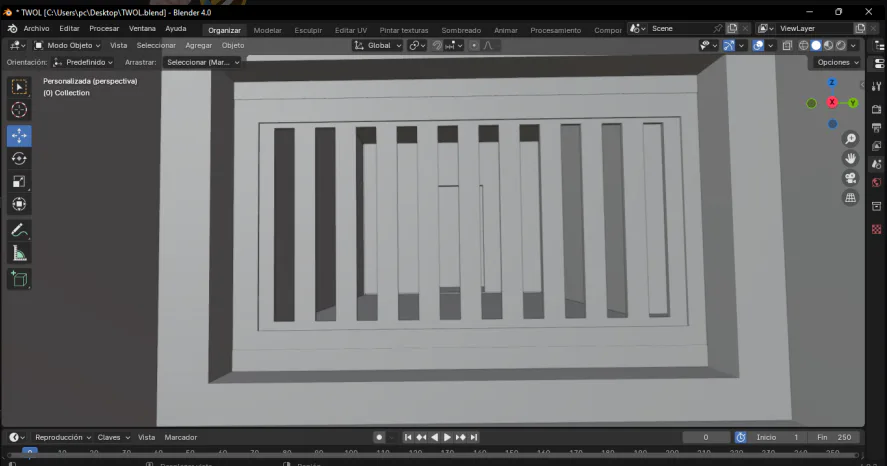Open the Render properties tab
Viewport: 887px width, 466px height.
pyautogui.click(x=877, y=109)
